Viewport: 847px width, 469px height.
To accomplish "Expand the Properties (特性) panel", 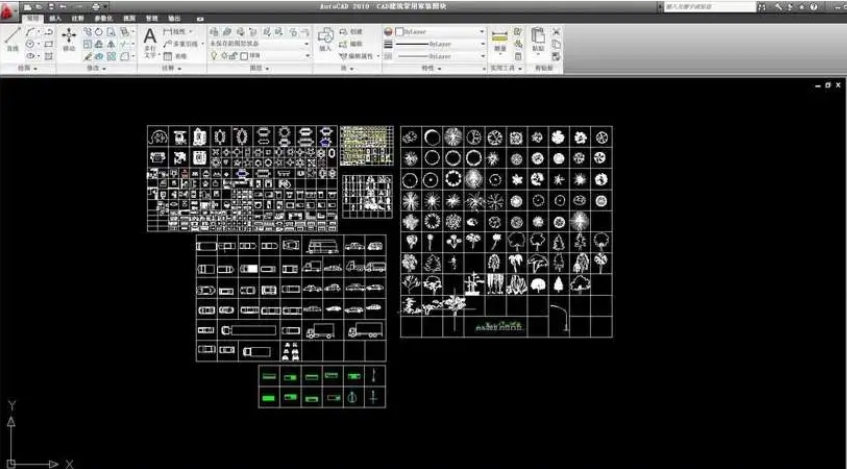I will (432, 69).
